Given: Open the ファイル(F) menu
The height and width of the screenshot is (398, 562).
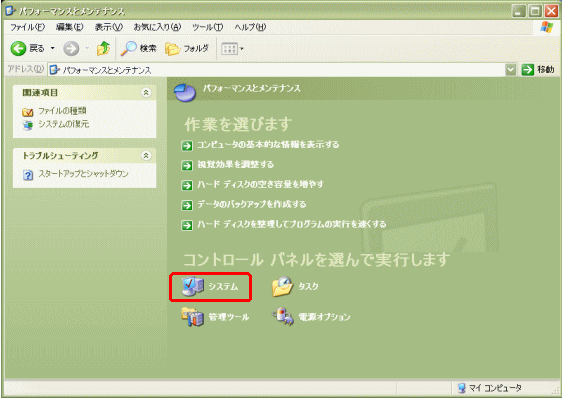Looking at the screenshot, I should (27, 27).
